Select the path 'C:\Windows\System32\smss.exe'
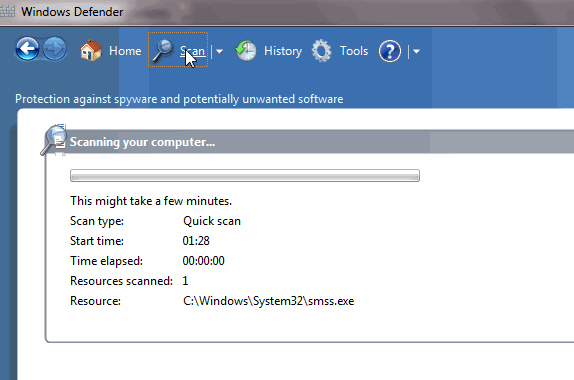This screenshot has height=380, width=574. click(x=269, y=301)
